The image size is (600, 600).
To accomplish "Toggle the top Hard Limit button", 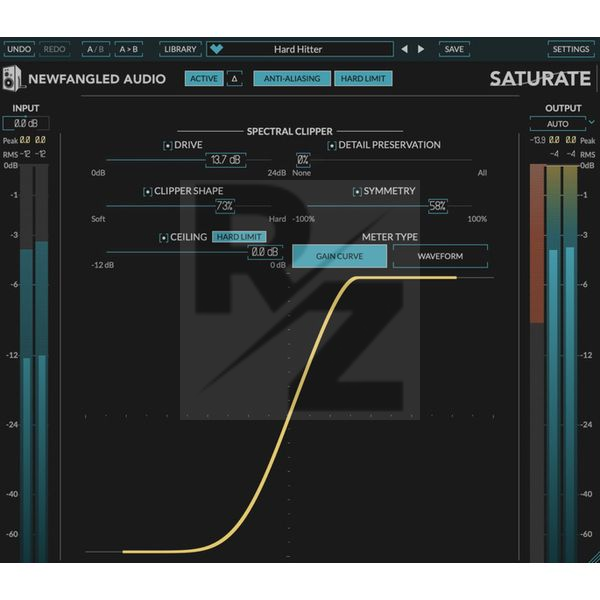I will [x=363, y=78].
